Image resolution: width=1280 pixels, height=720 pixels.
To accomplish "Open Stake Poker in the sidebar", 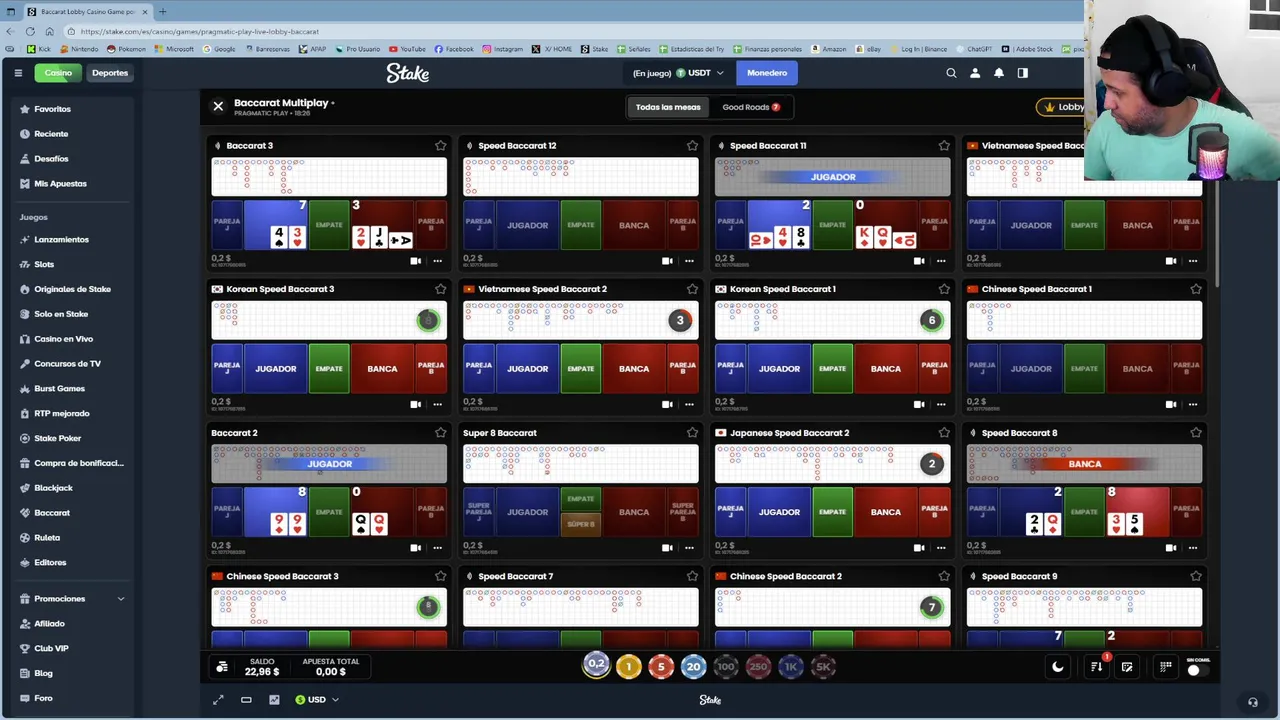I will pos(57,439).
